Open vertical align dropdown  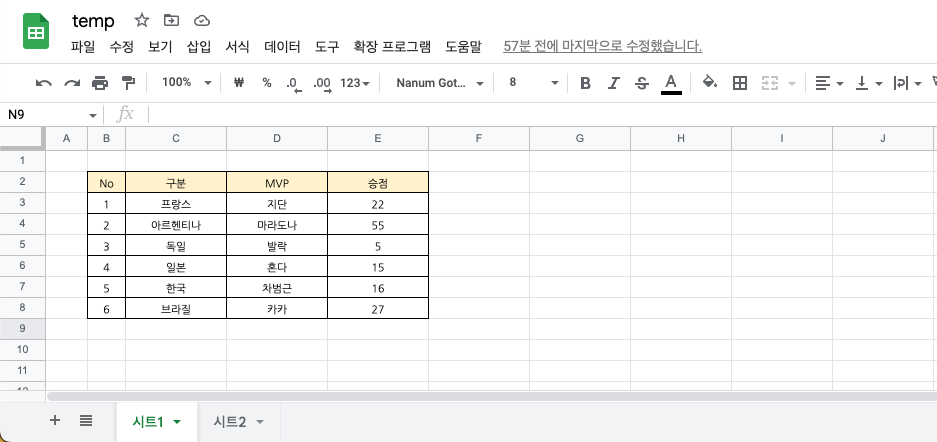[x=869, y=83]
